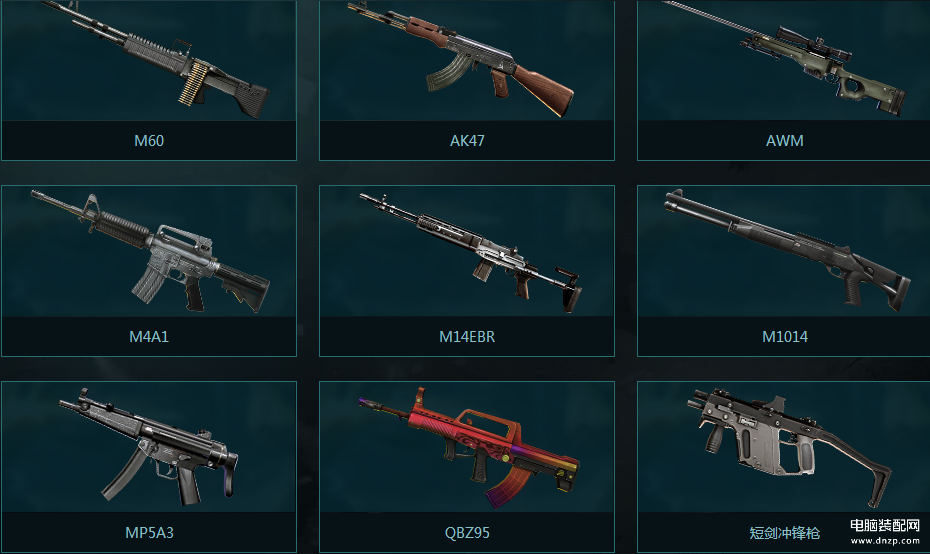Click the M60 name label
930x554 pixels.
pos(149,141)
